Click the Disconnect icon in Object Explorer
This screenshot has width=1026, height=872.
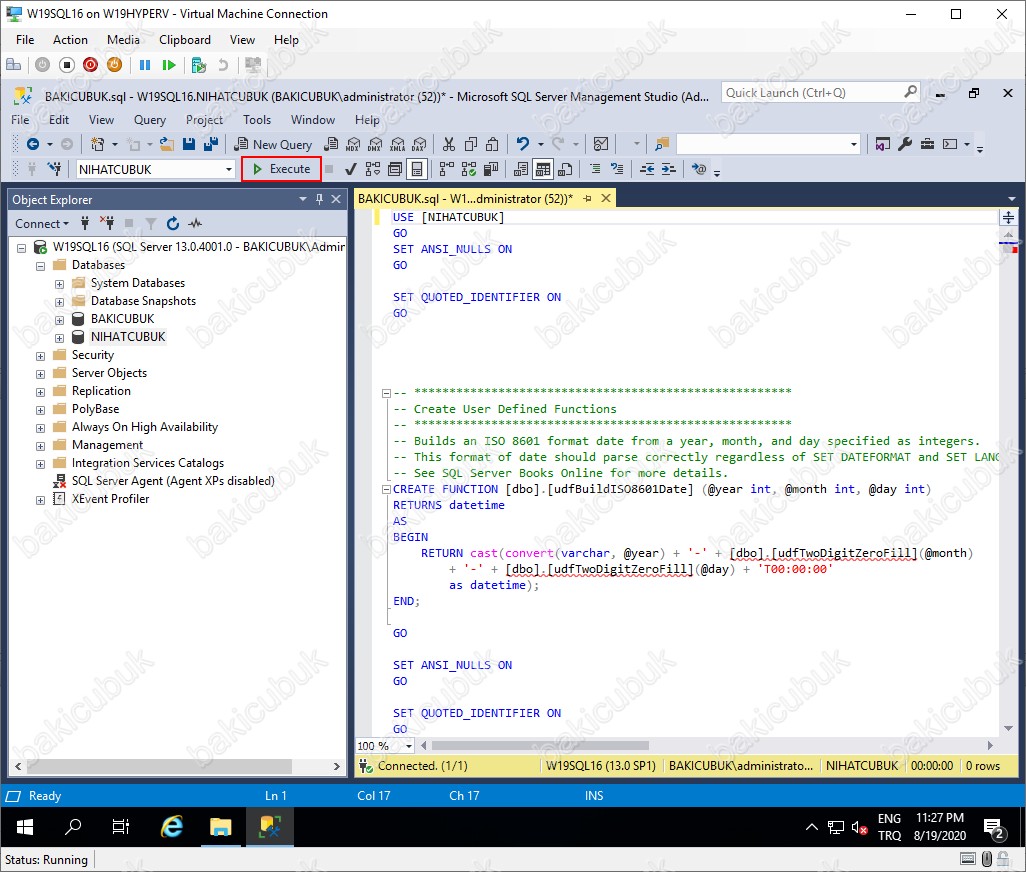(x=107, y=224)
